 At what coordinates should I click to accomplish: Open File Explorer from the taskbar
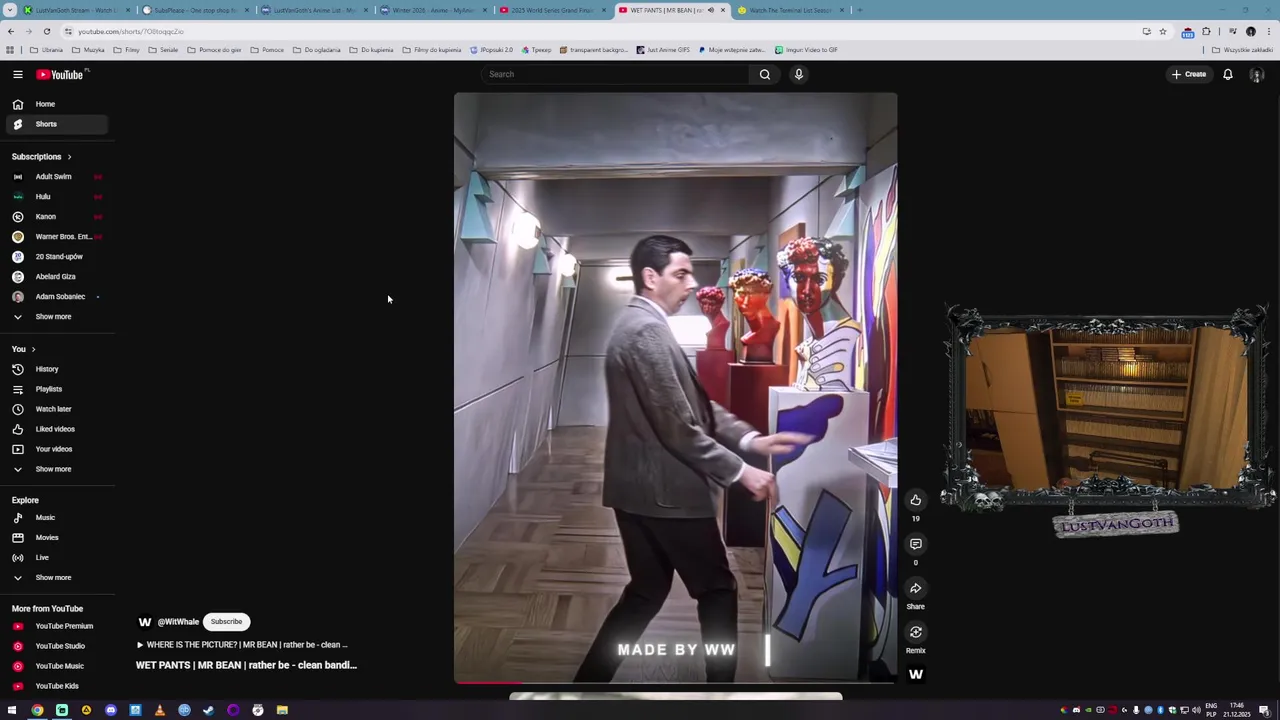(282, 710)
